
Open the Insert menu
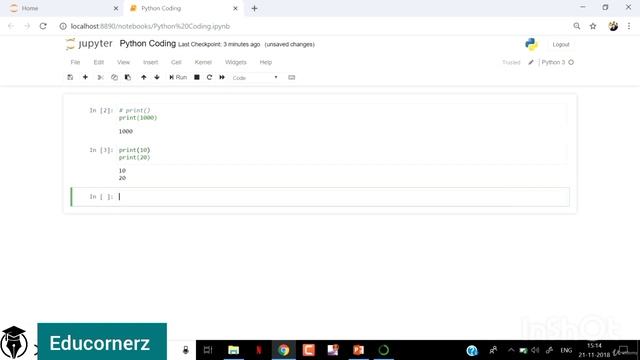pos(151,62)
